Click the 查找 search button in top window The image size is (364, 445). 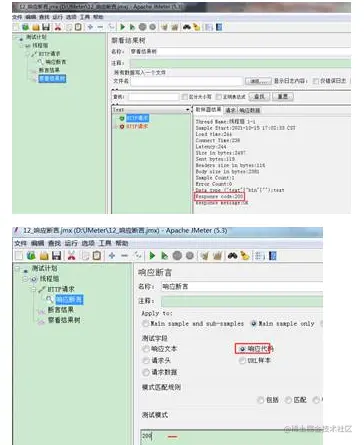(x=259, y=97)
